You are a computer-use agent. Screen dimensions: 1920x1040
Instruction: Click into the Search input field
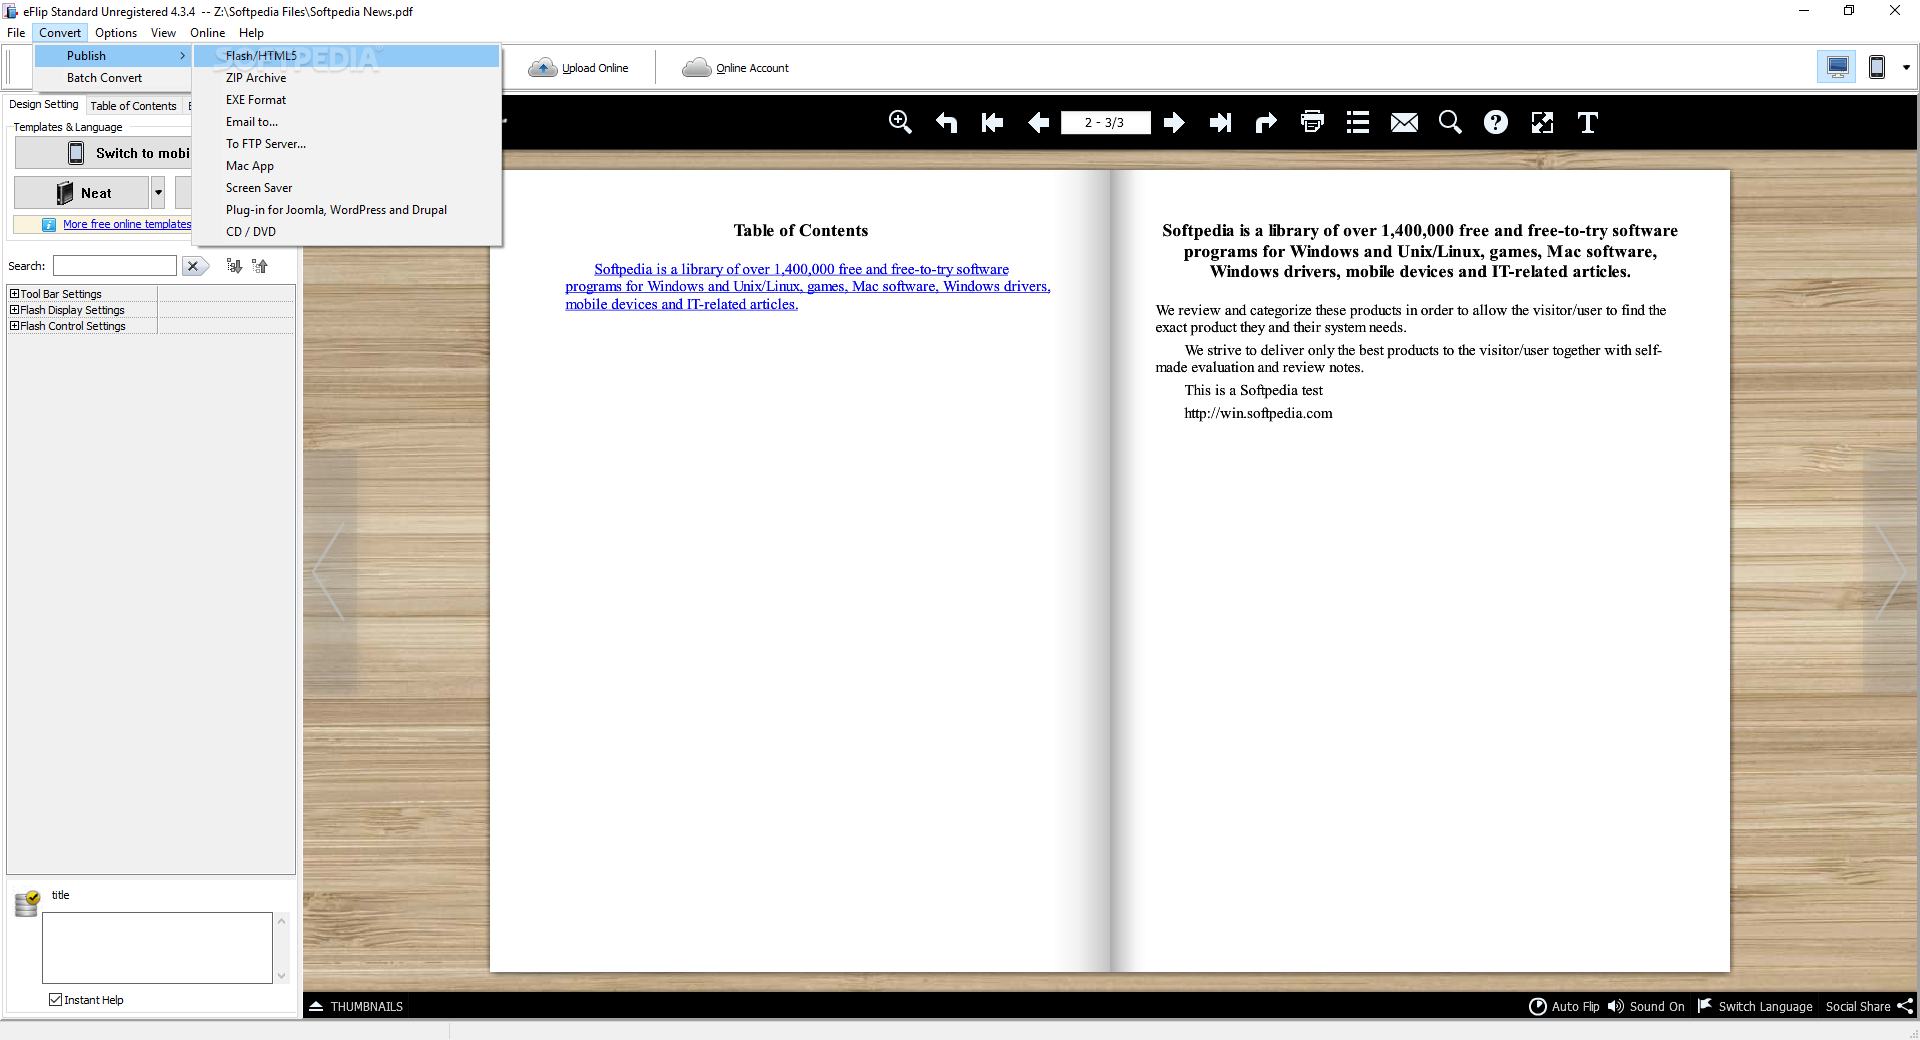pos(115,266)
